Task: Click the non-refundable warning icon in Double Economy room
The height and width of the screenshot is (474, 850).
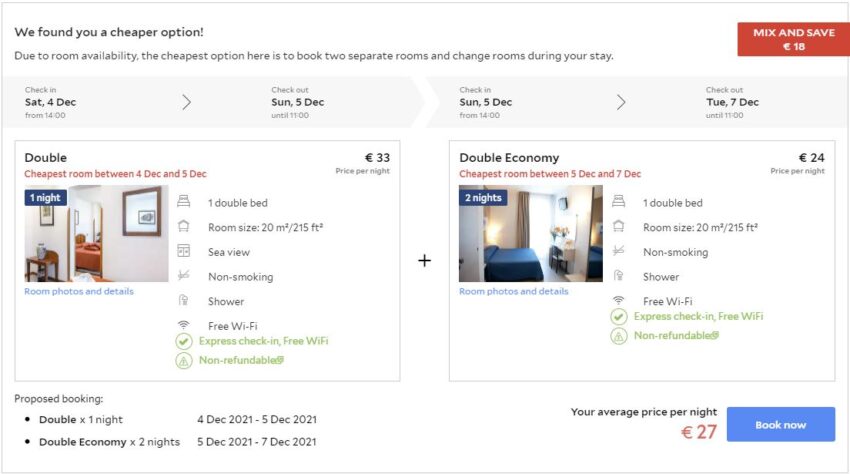Action: pyautogui.click(x=619, y=336)
